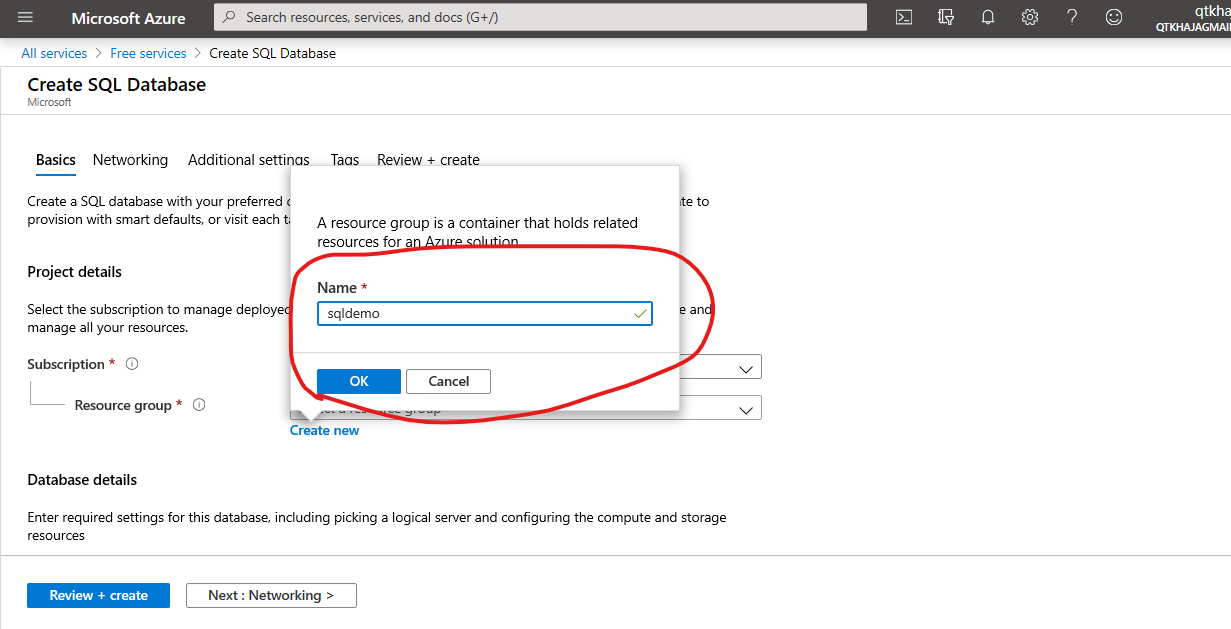
Task: Open the hamburger portal menu
Action: coord(25,17)
